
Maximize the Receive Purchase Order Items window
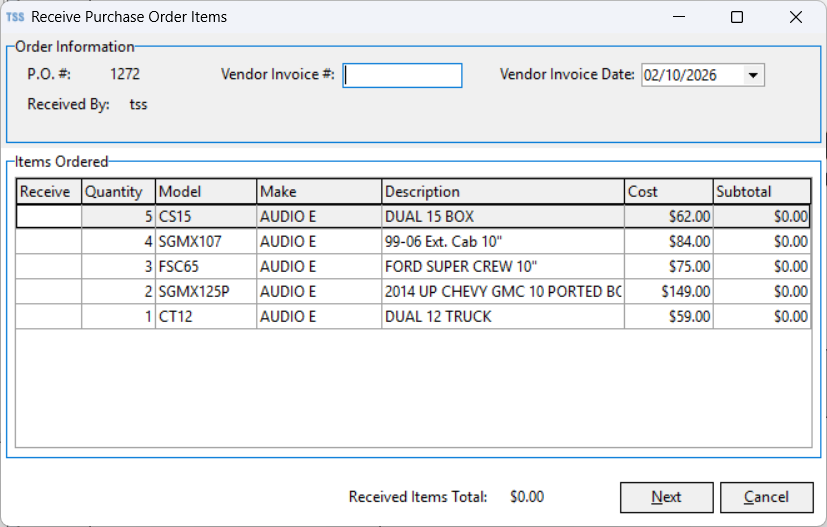(737, 17)
